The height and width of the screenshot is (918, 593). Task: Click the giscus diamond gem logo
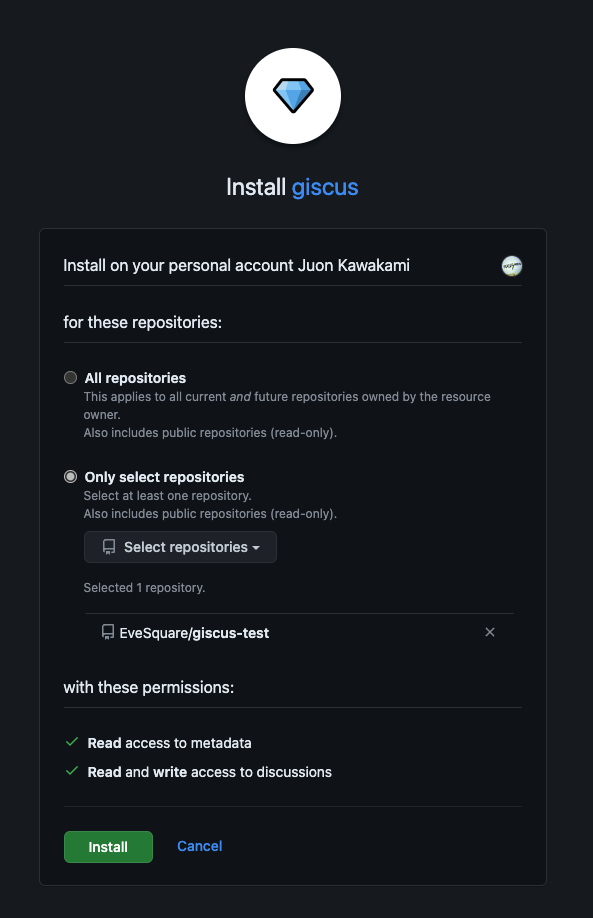293,95
